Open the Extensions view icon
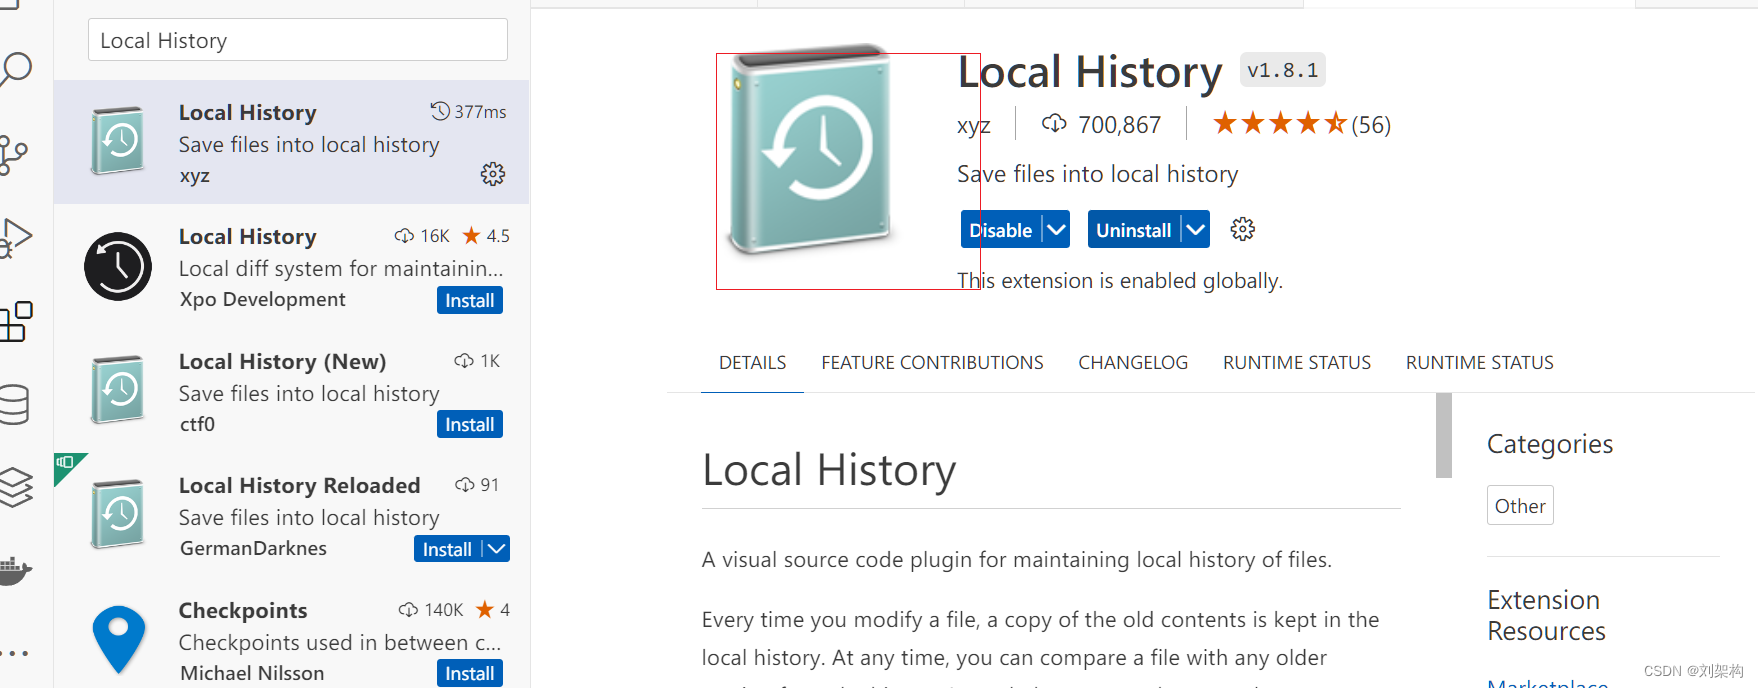Screen dimensions: 1758x688 (15, 322)
